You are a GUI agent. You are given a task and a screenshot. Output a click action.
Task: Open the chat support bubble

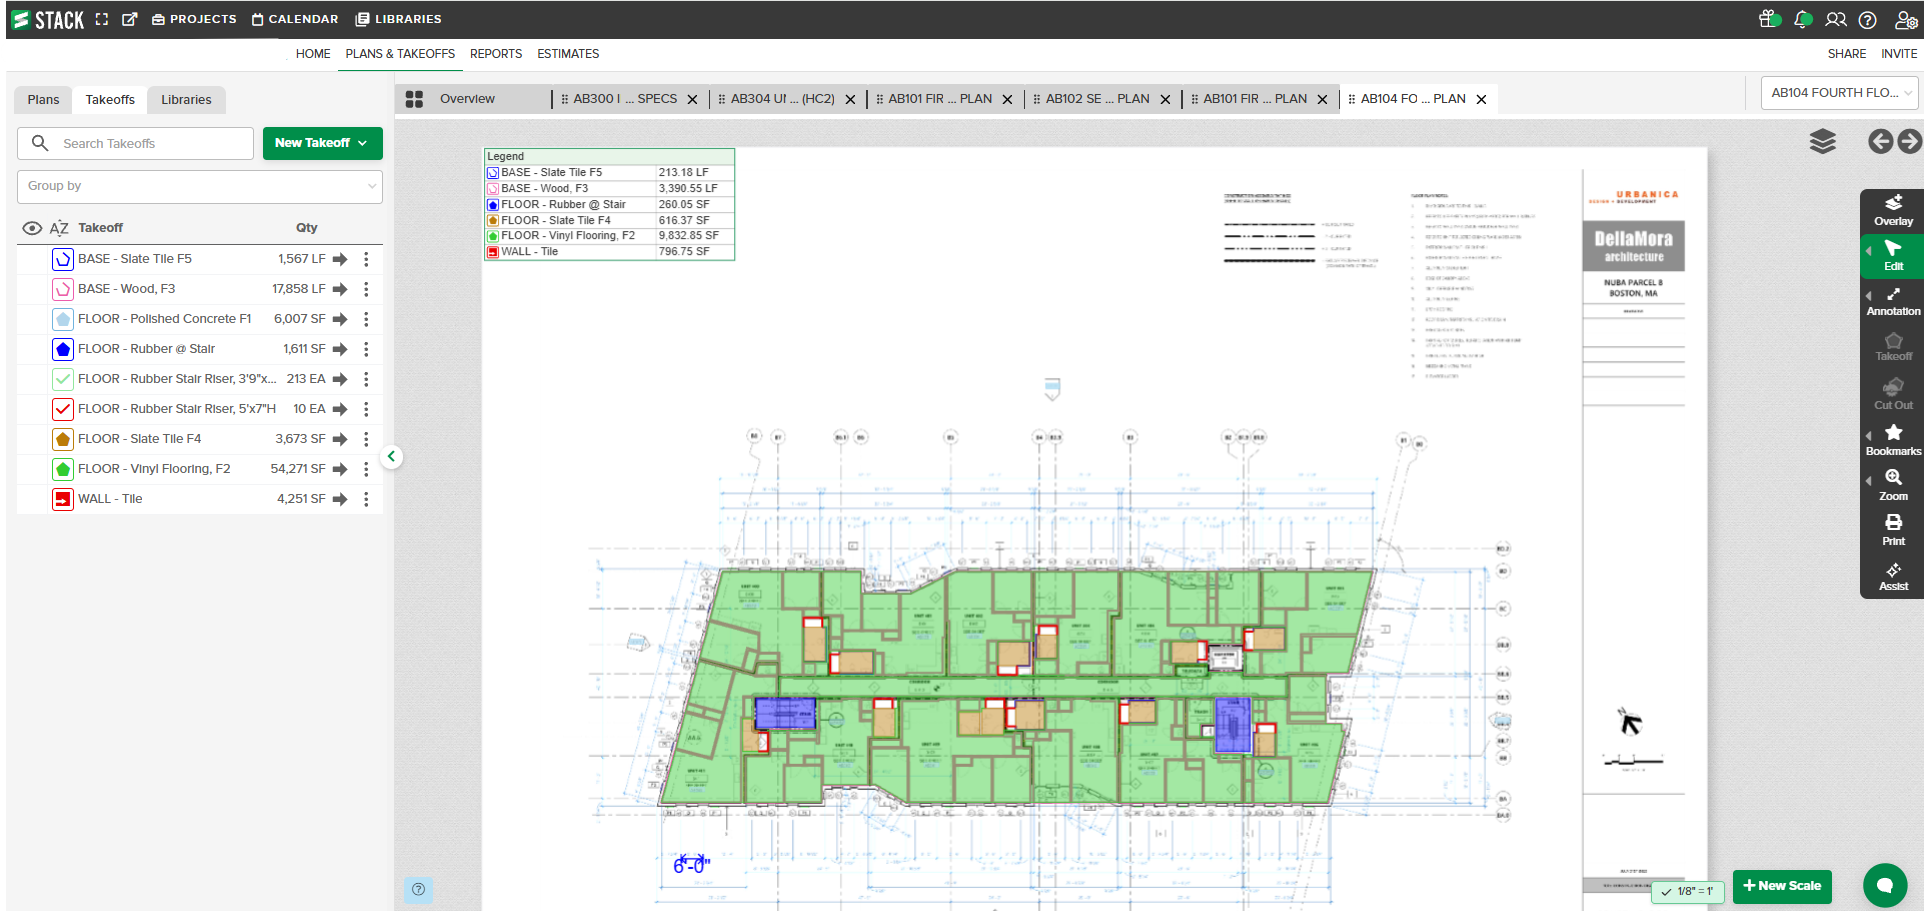[1884, 885]
